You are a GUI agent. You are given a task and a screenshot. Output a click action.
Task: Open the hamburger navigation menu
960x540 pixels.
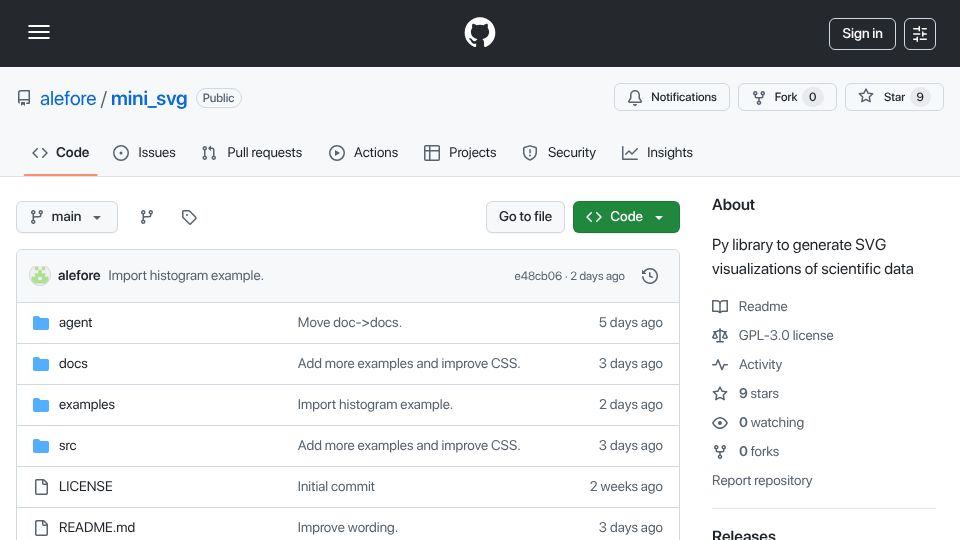39,32
